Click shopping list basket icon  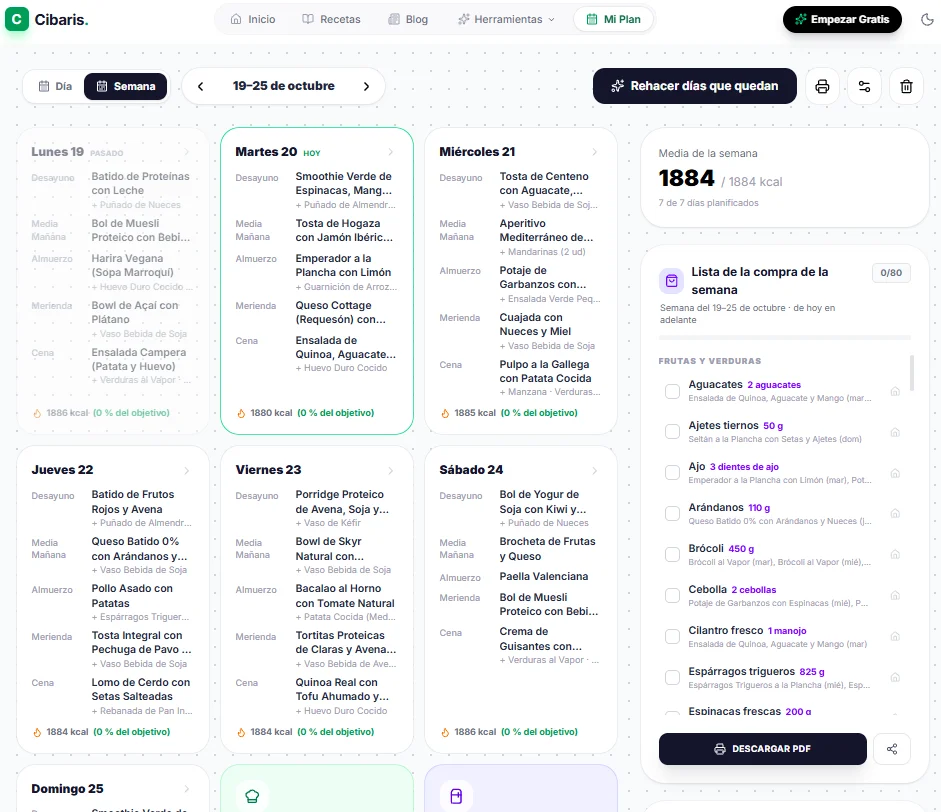pos(672,280)
